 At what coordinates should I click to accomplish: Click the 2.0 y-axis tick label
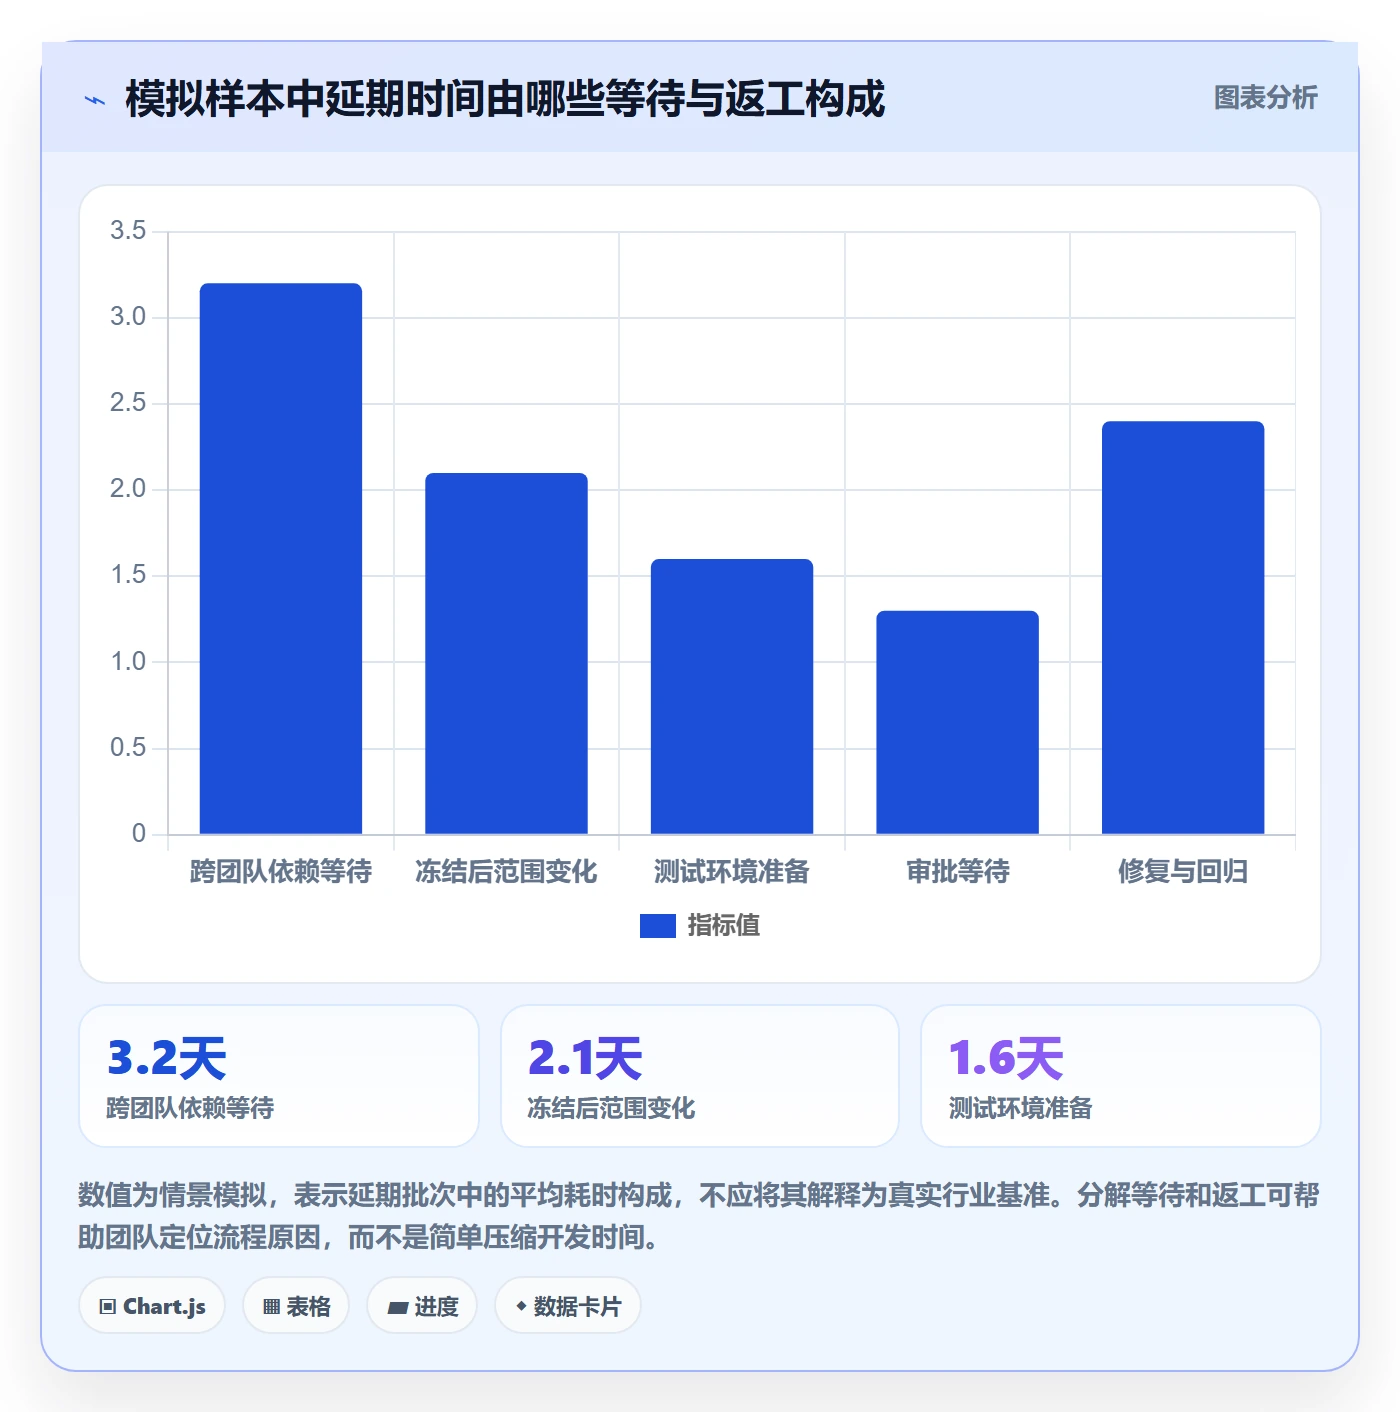128,489
